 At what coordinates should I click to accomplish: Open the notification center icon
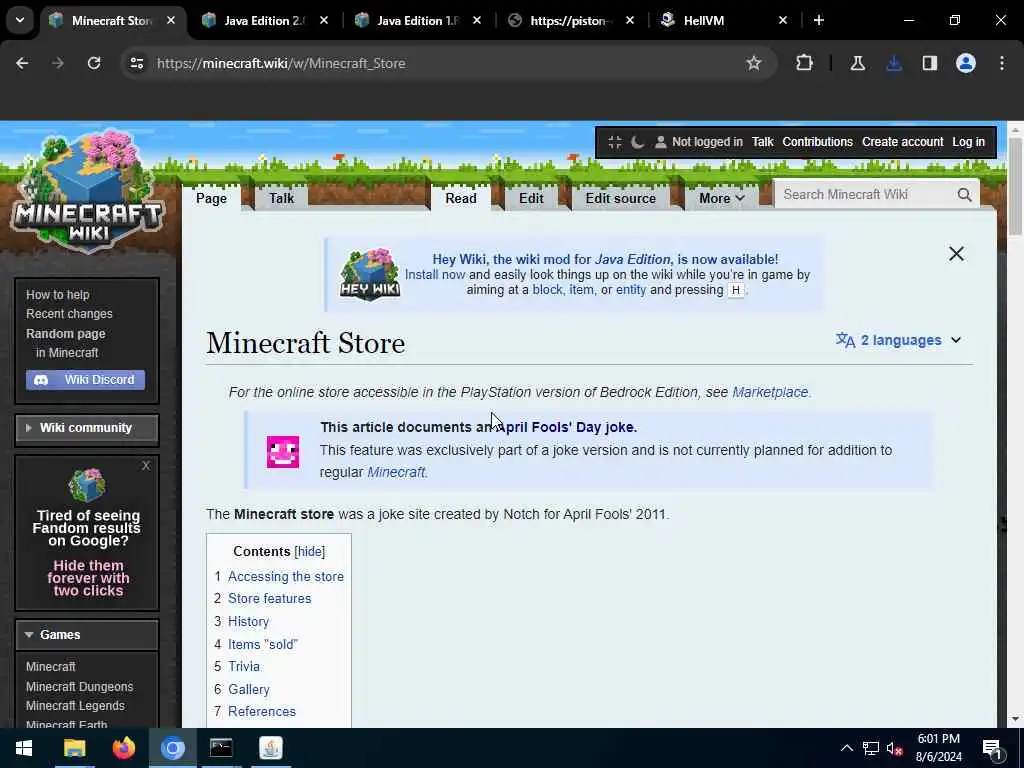pyautogui.click(x=991, y=748)
